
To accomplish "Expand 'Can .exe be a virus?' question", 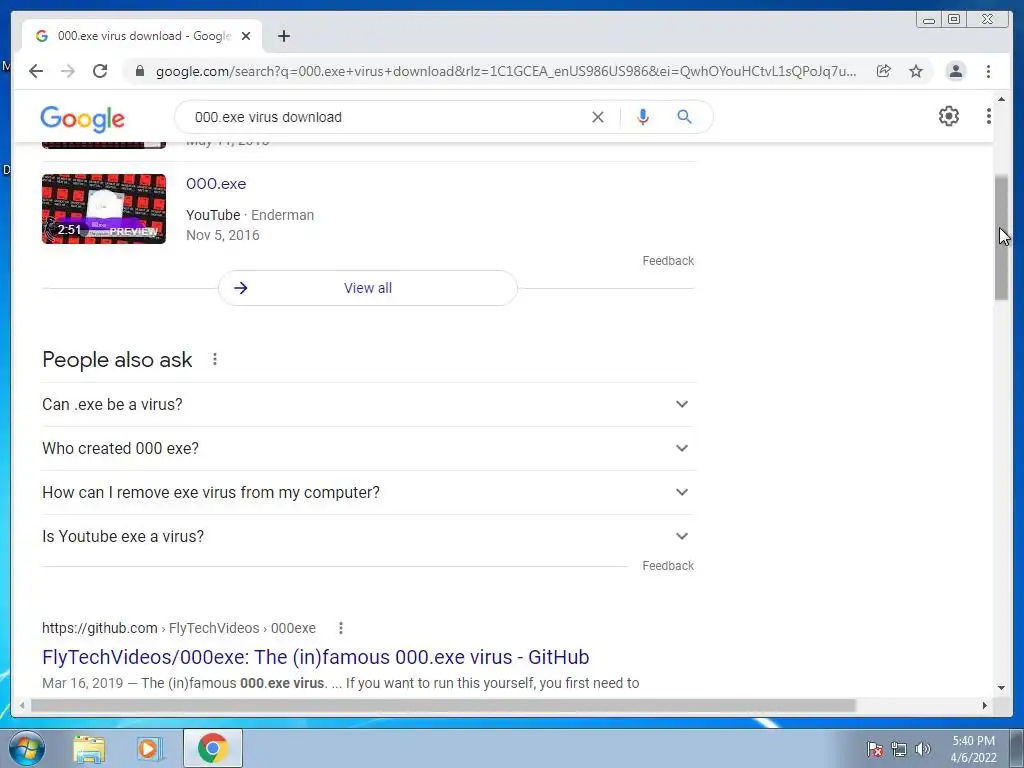I will pos(368,404).
